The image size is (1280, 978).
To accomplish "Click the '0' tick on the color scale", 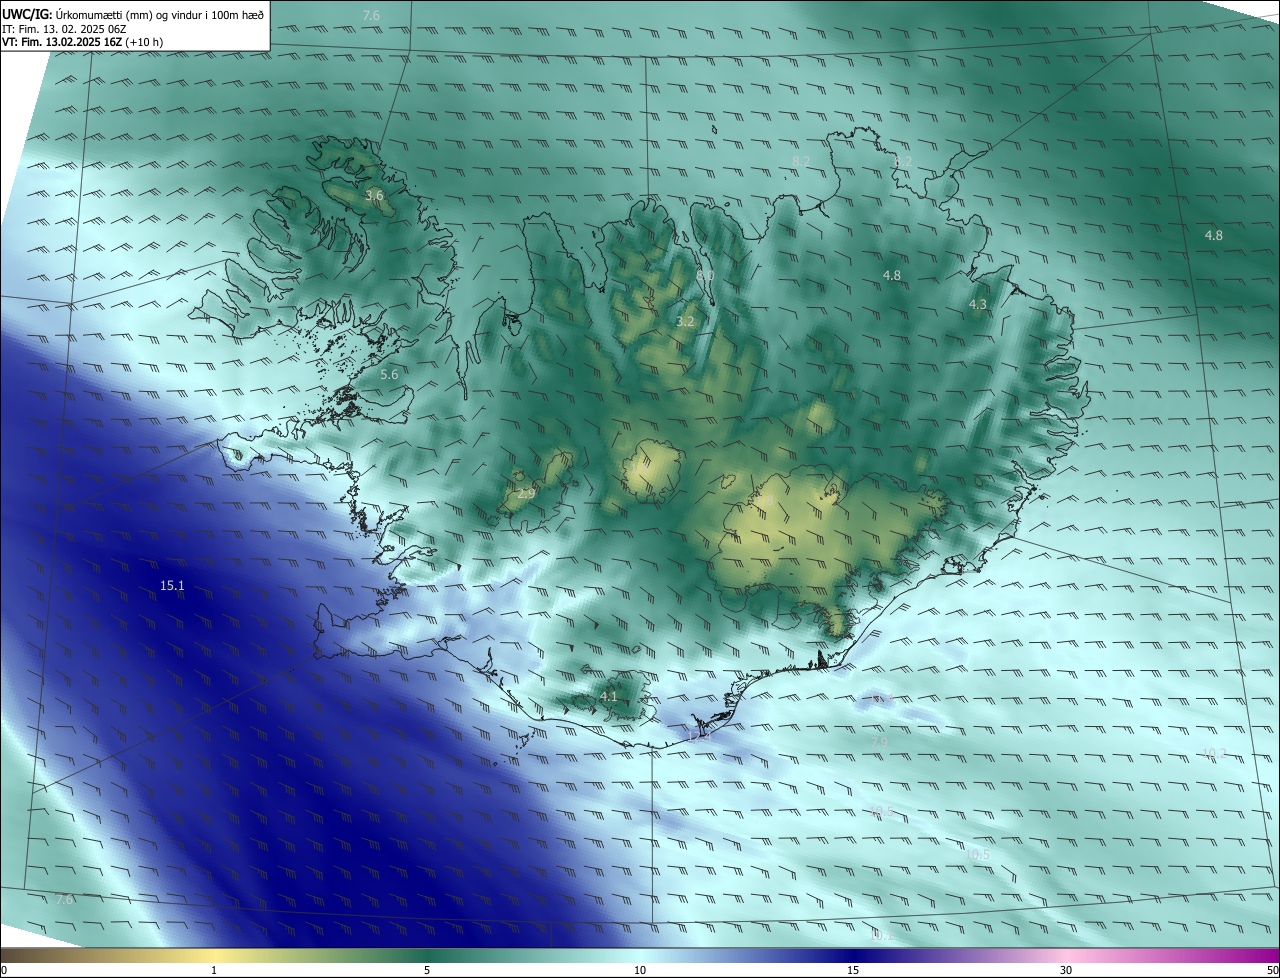I will pos(3,970).
